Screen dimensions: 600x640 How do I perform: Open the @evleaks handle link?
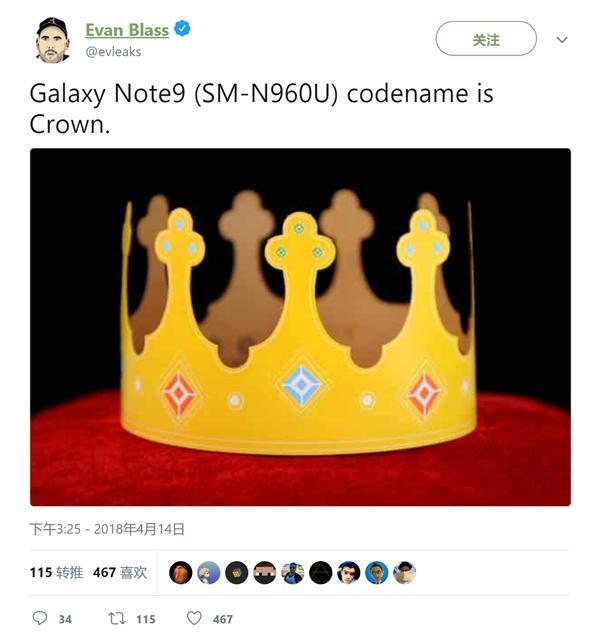coord(113,52)
